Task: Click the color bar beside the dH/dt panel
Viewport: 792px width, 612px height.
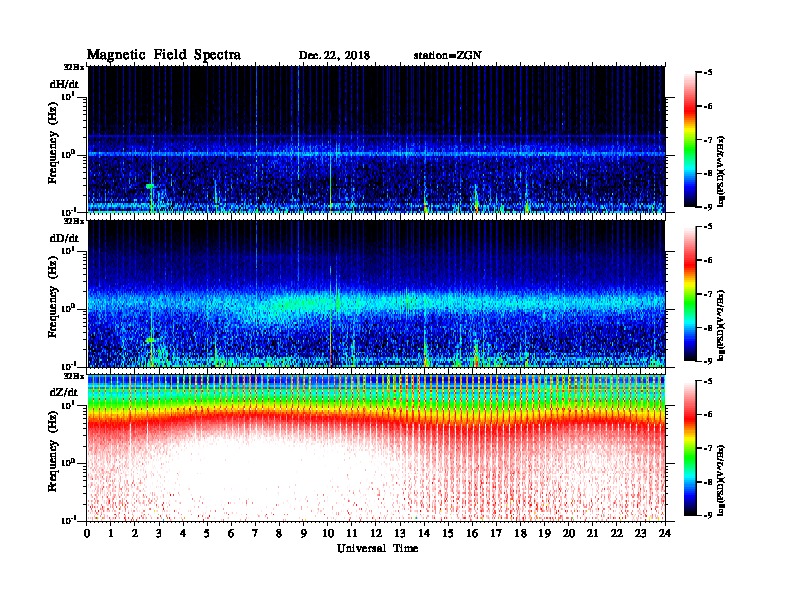Action: pos(689,139)
